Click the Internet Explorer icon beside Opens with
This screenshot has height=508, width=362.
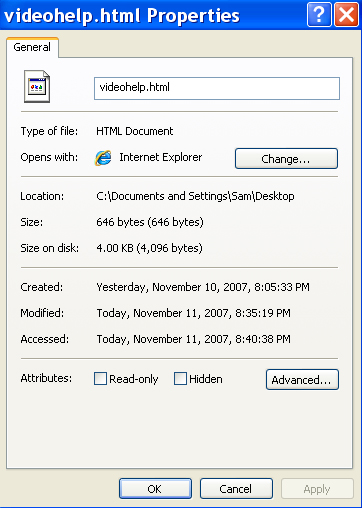(103, 158)
